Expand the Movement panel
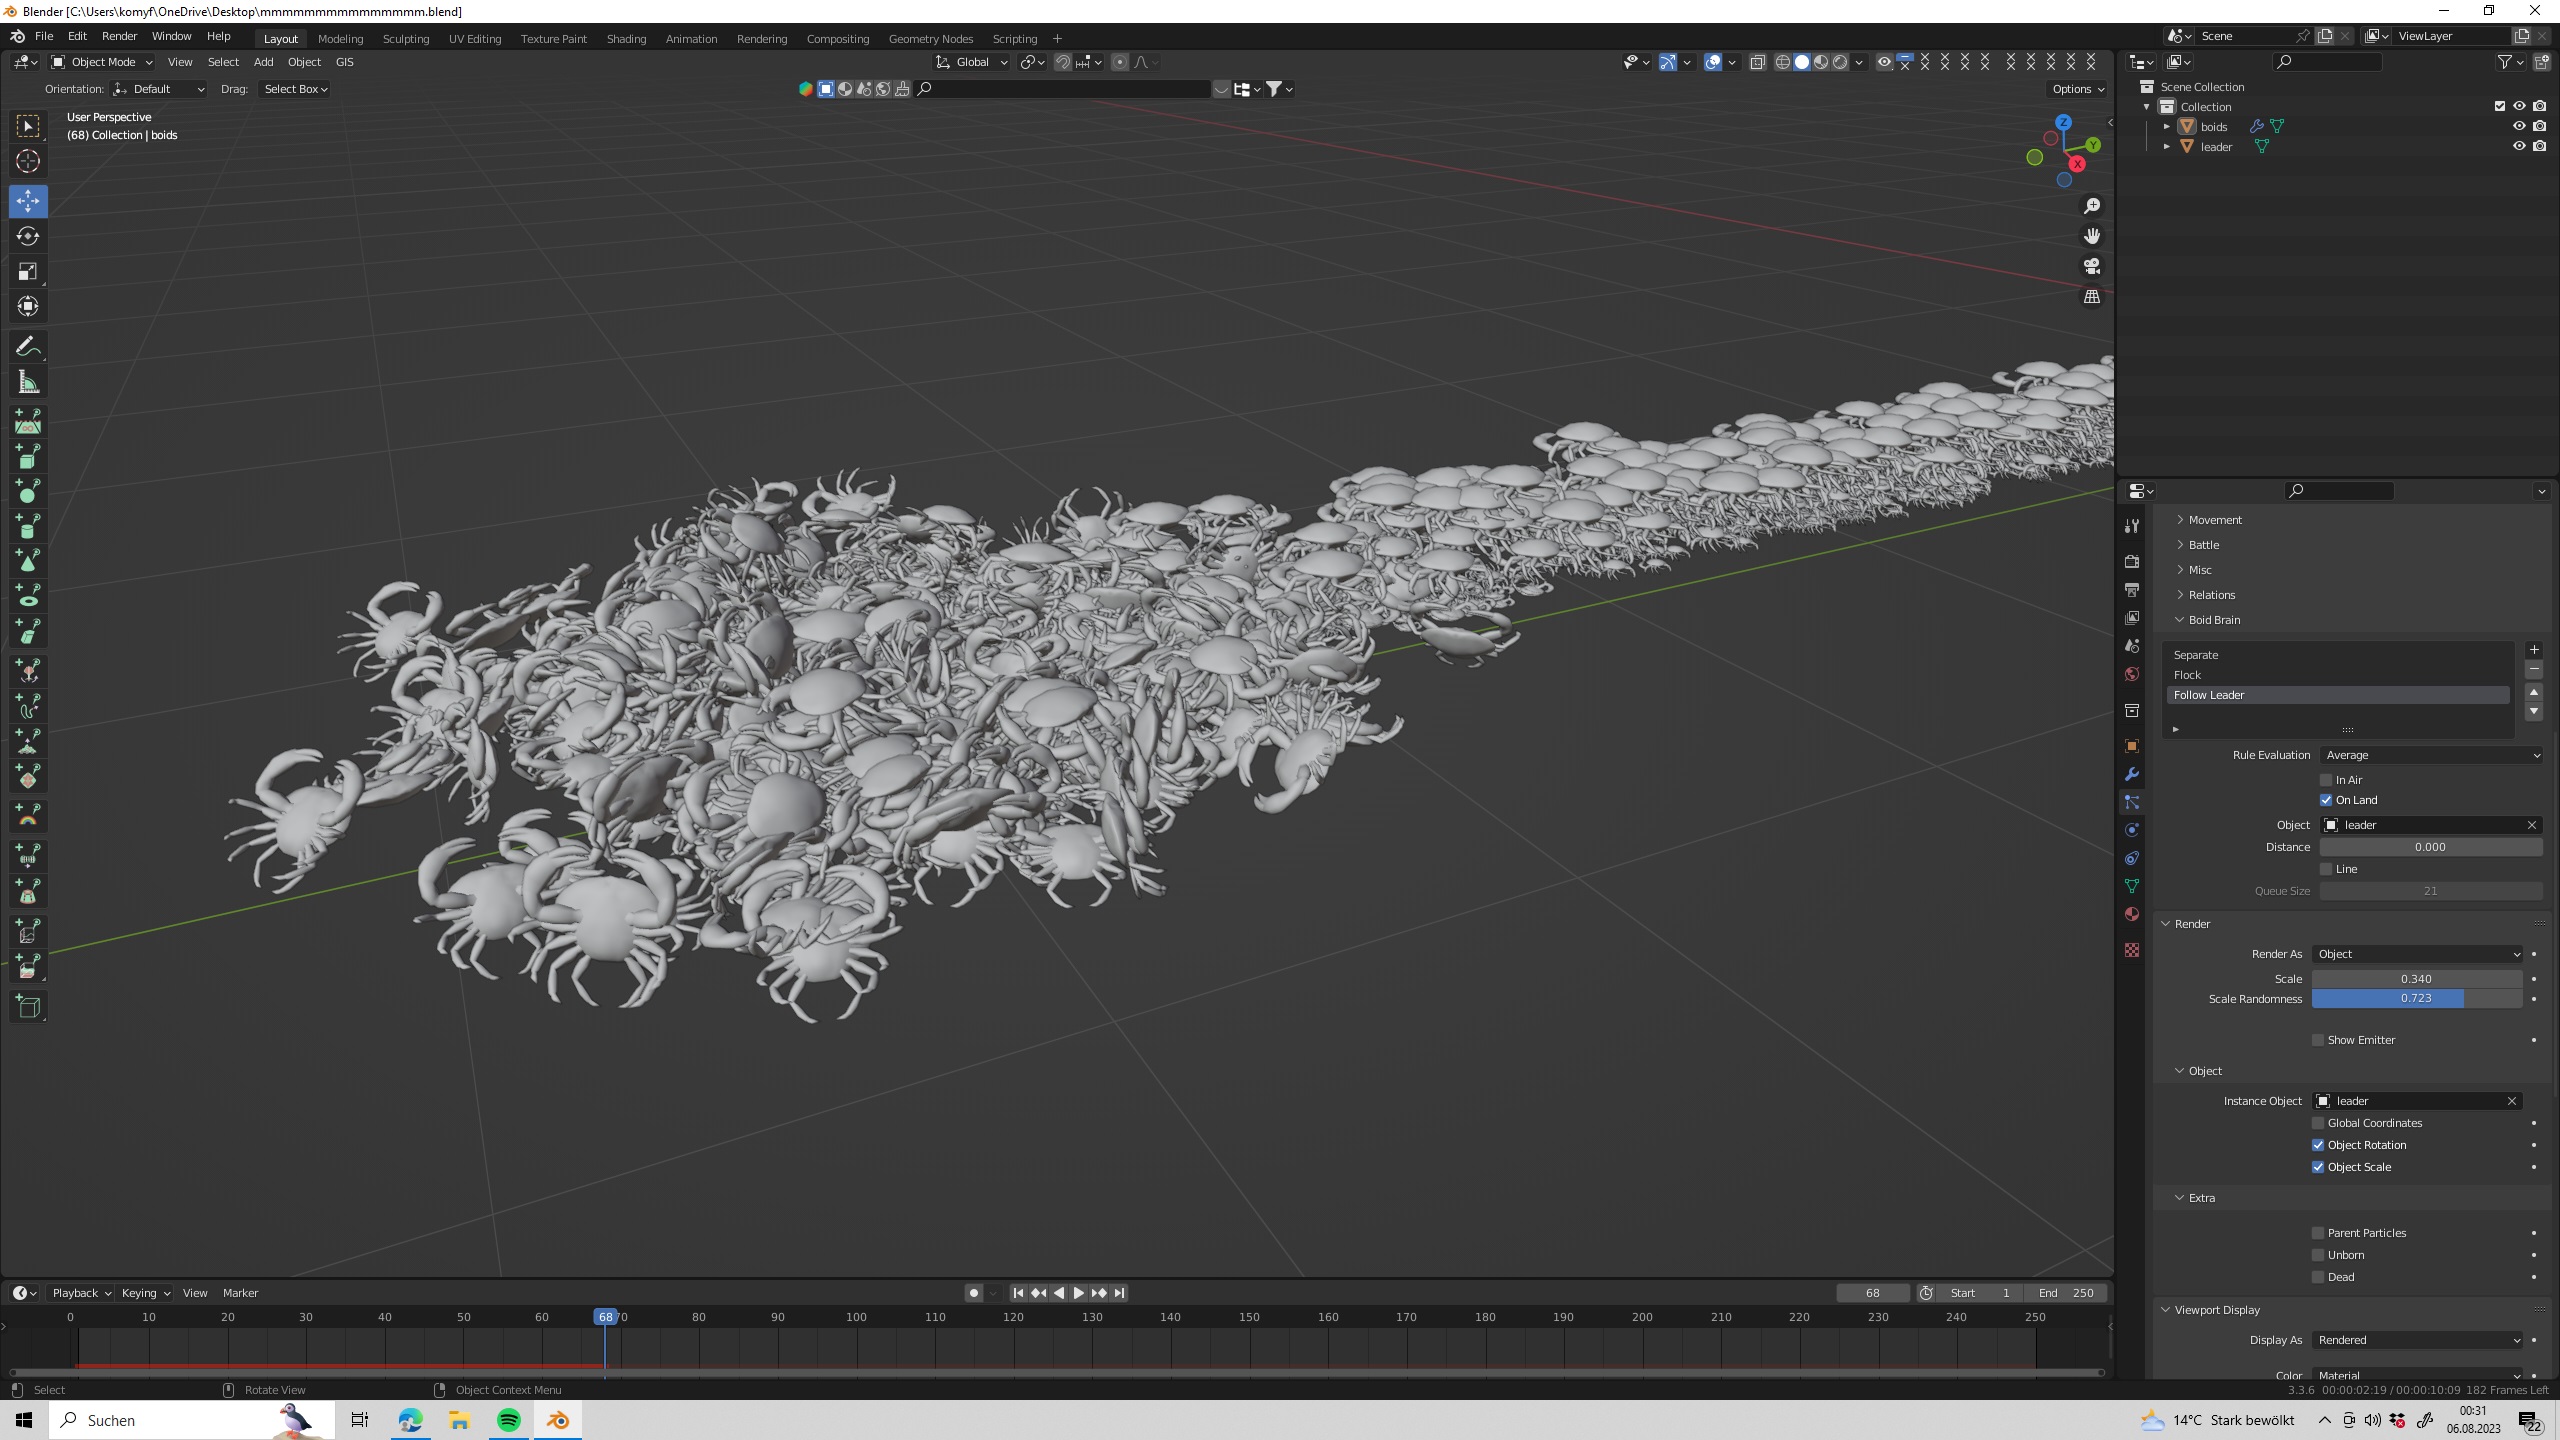Viewport: 2560px width, 1440px height. 2214,520
